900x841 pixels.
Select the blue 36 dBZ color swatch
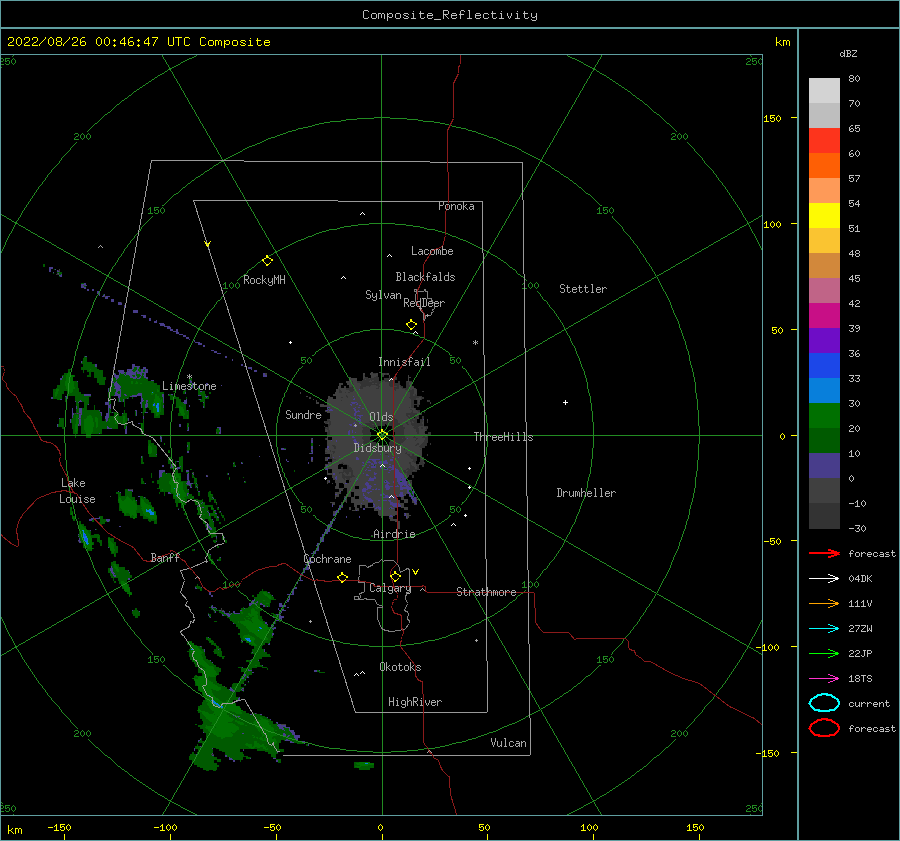click(824, 365)
